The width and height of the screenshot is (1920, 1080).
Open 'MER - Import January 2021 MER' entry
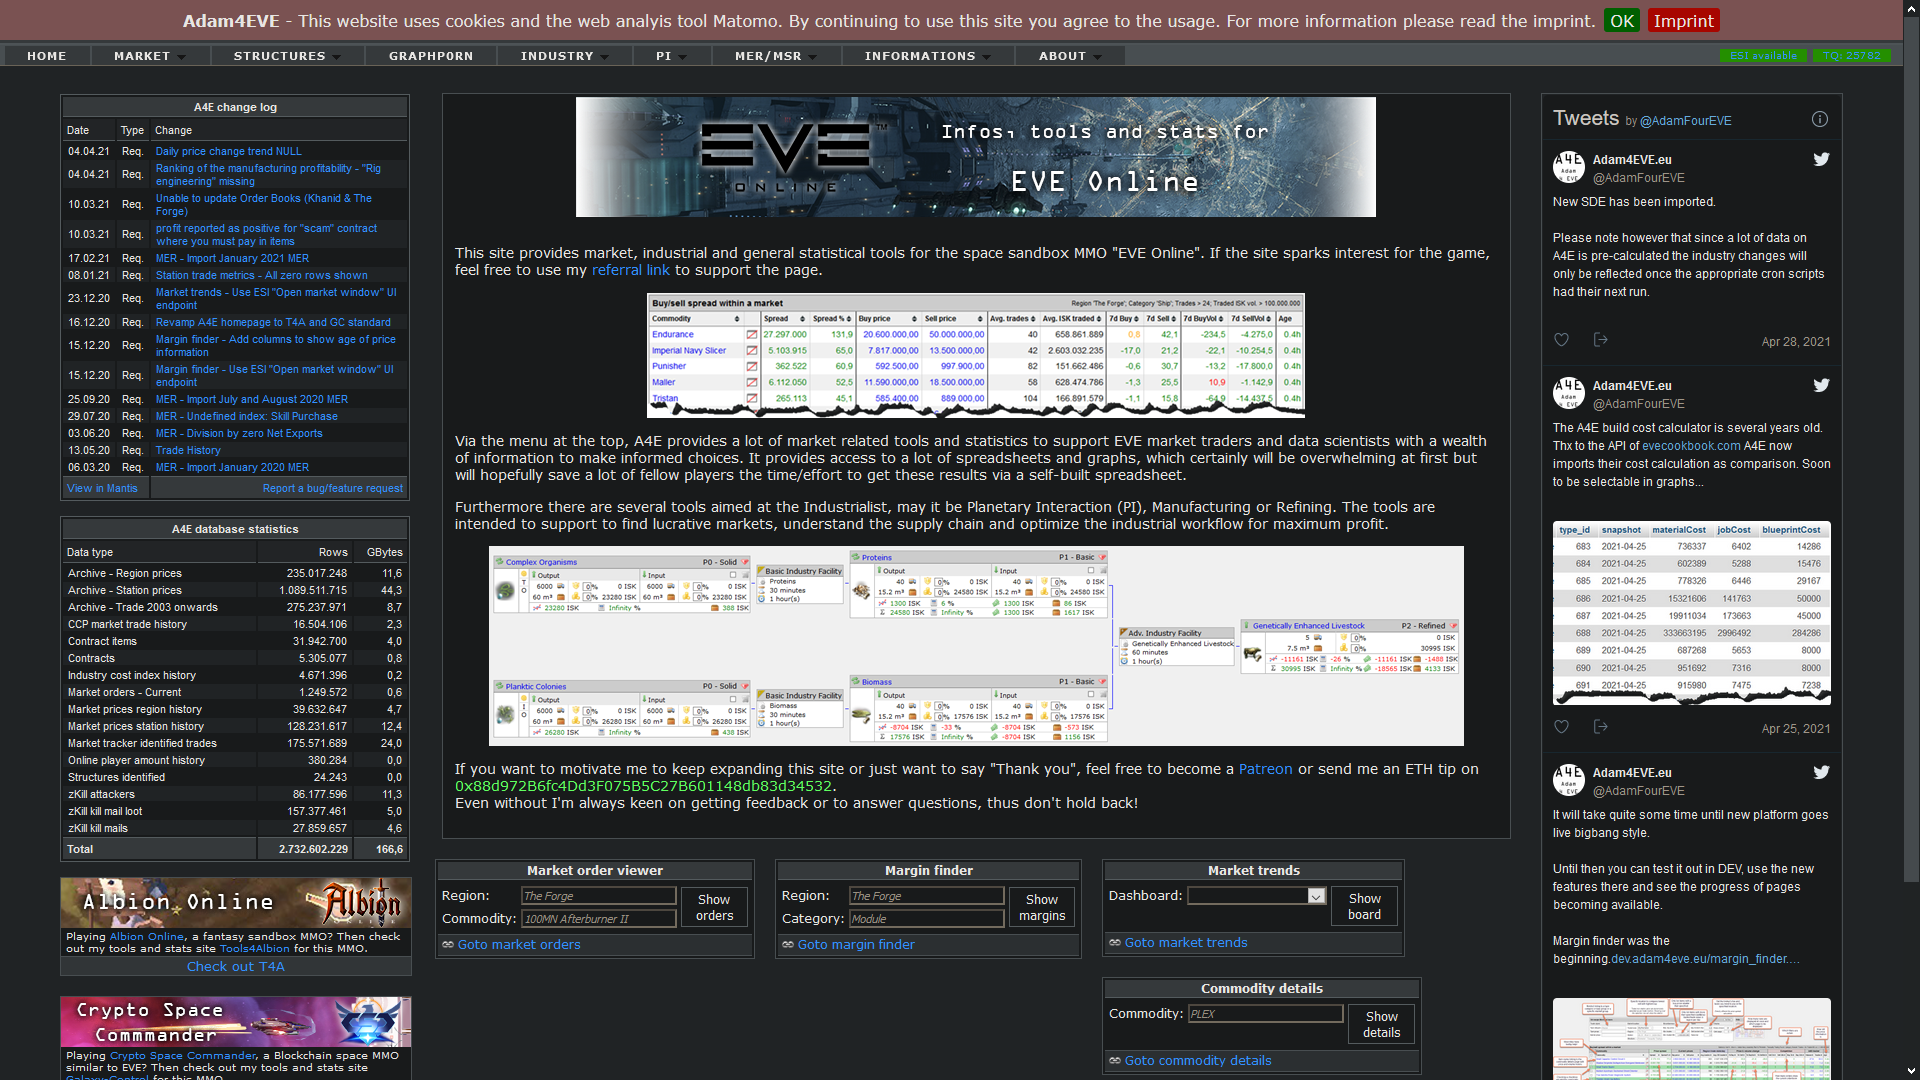point(232,258)
